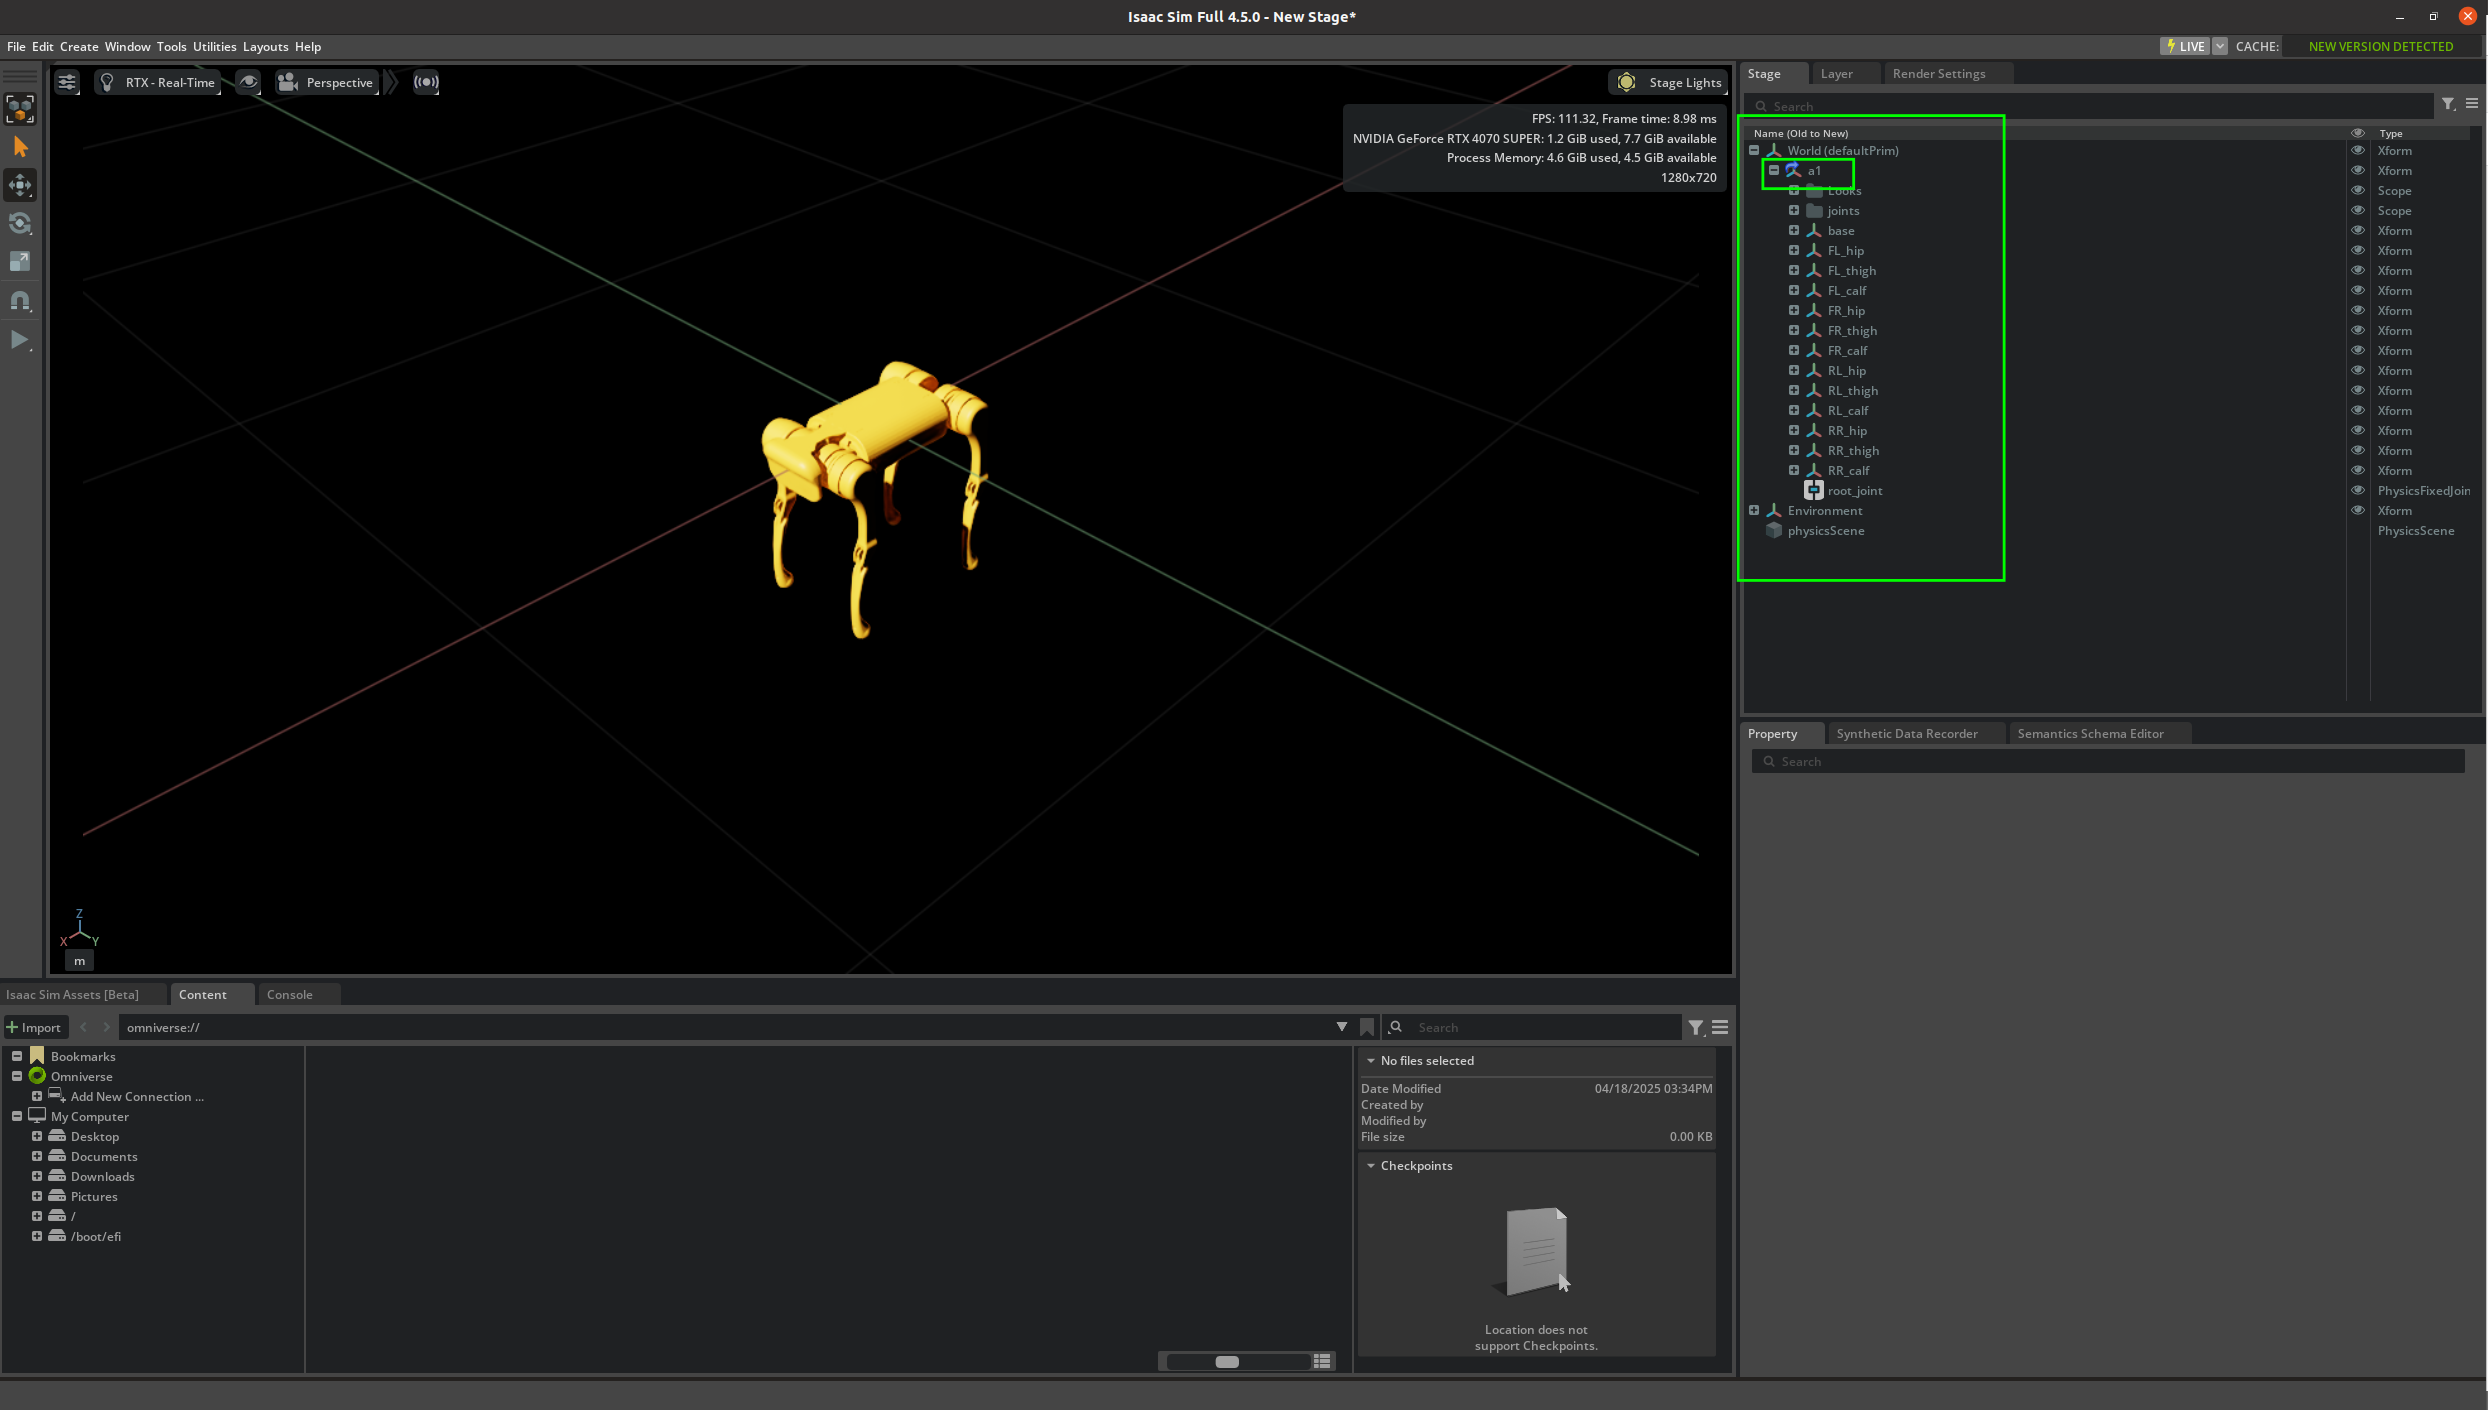This screenshot has height=1410, width=2488.
Task: Open the RTX - Real-Time renderer menu
Action: tap(158, 82)
